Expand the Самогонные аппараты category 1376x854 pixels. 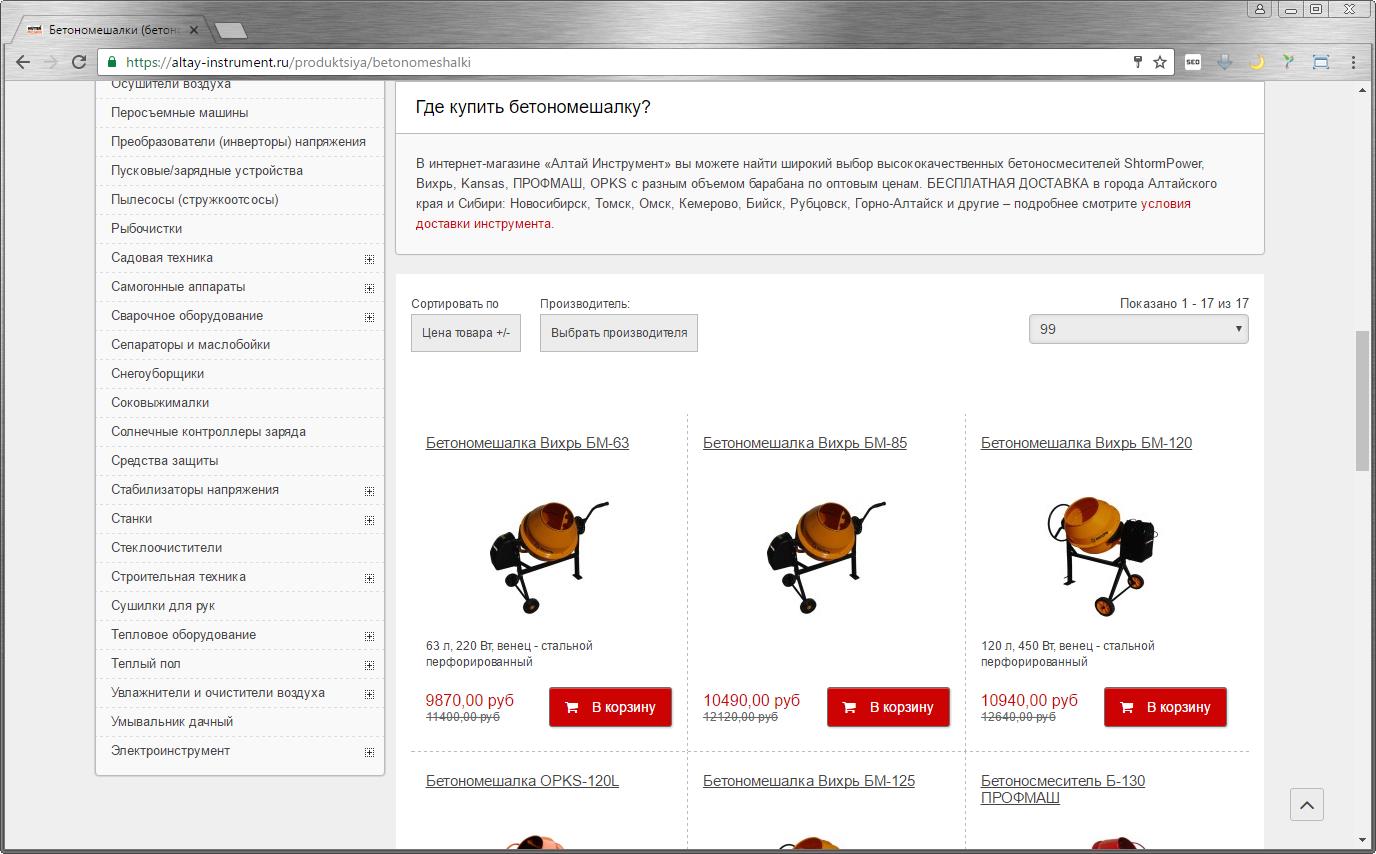pyautogui.click(x=369, y=288)
